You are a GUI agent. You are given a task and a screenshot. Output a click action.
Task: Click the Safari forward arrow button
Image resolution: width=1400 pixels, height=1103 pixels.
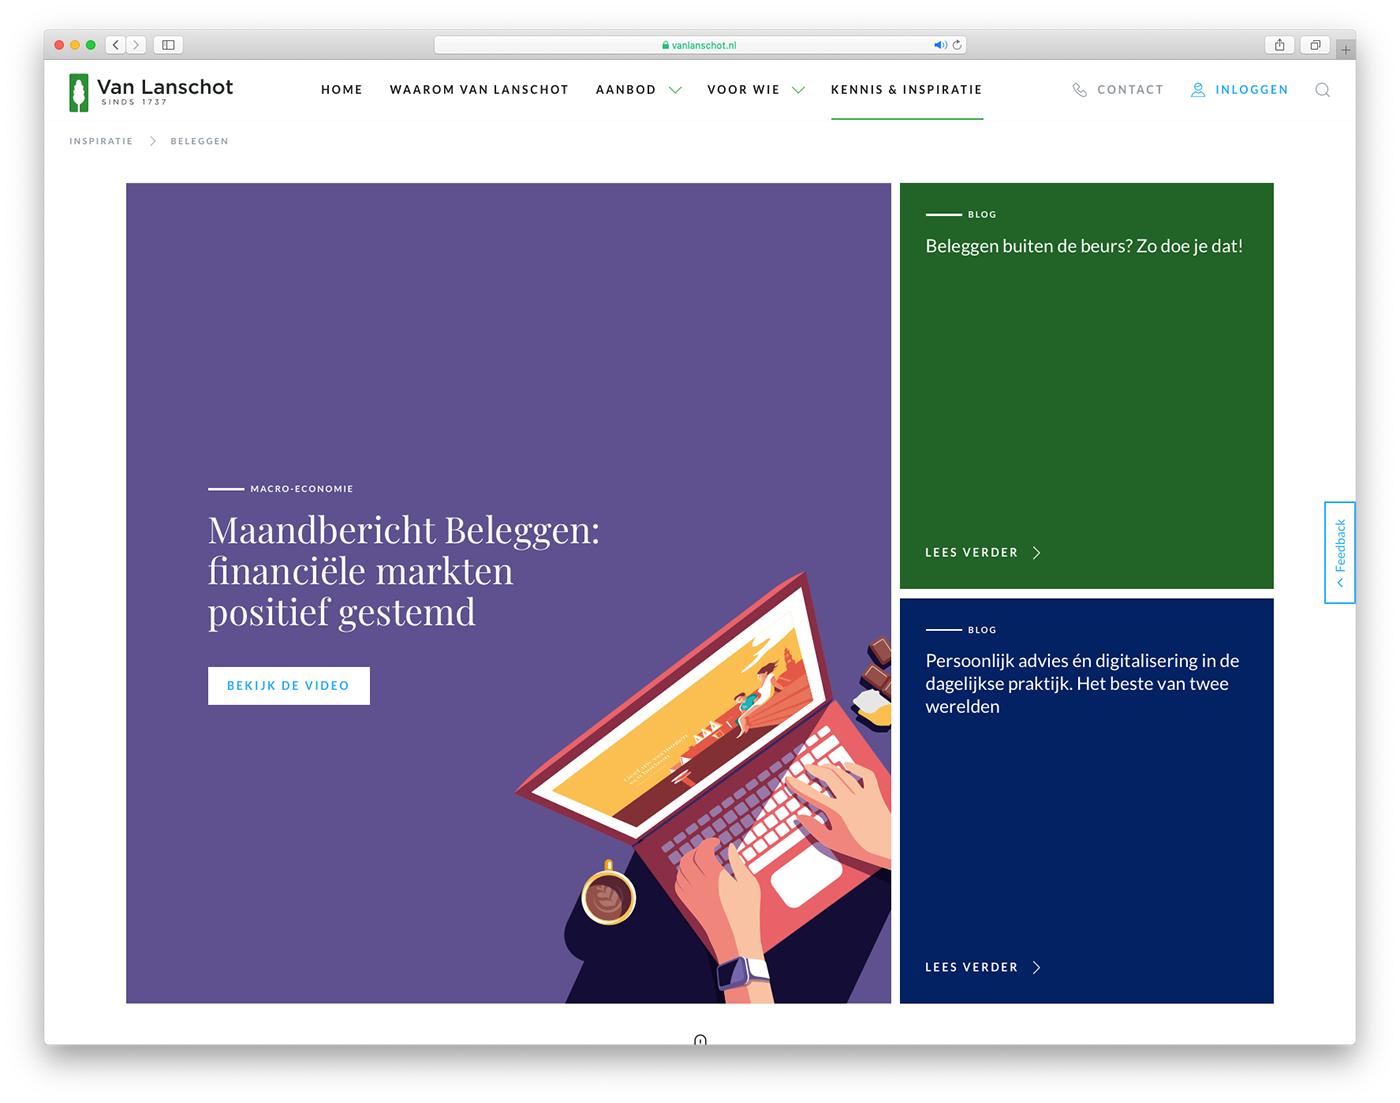click(136, 45)
